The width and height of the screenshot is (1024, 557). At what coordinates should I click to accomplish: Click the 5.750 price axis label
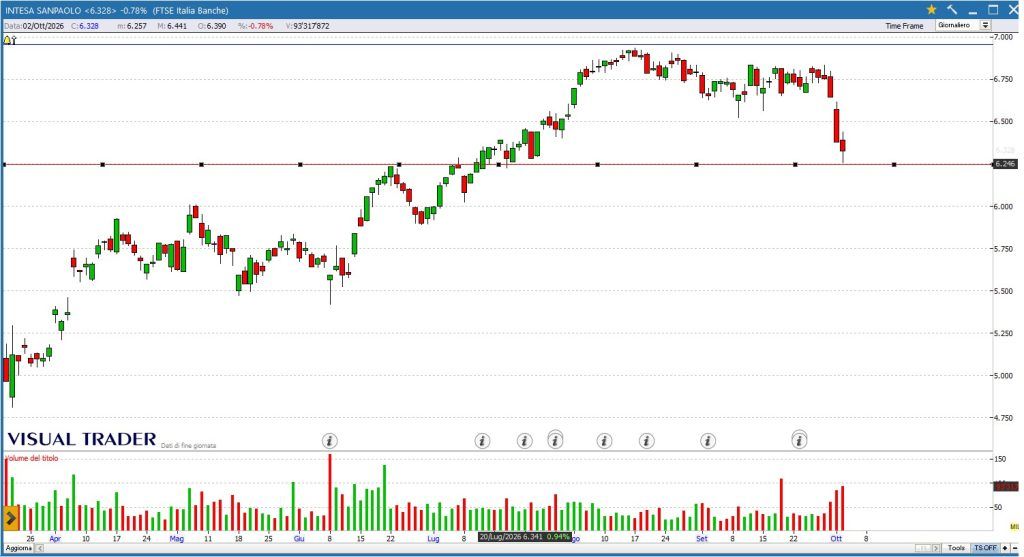click(x=1002, y=249)
